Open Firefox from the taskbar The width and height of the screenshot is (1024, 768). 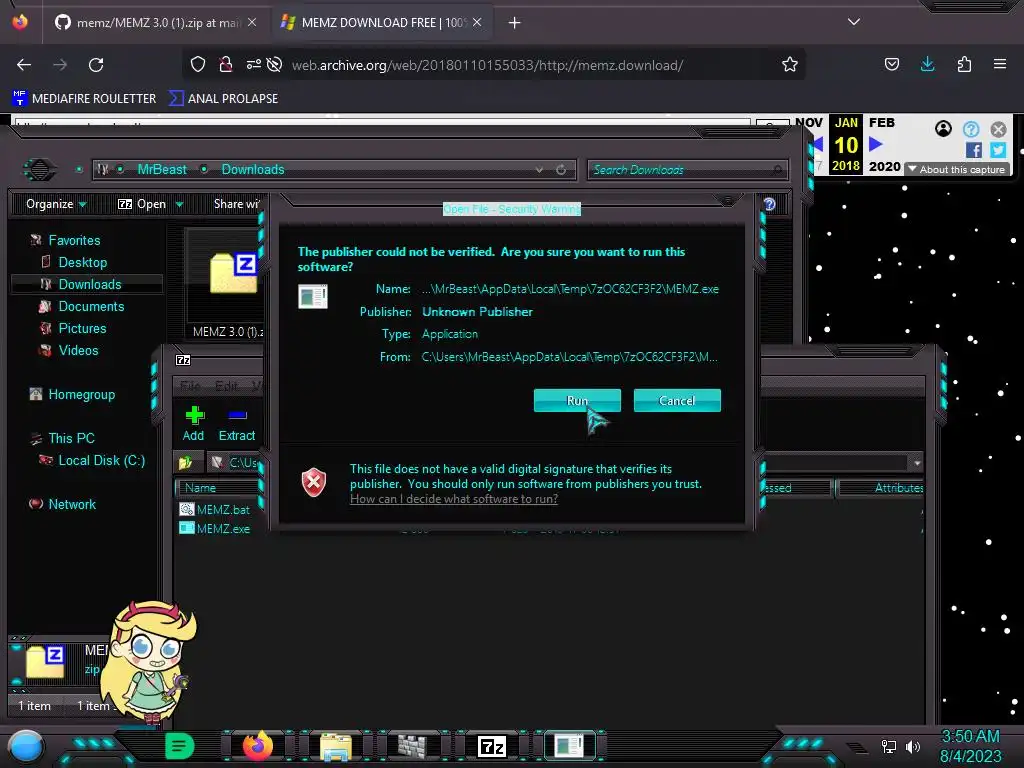click(257, 746)
